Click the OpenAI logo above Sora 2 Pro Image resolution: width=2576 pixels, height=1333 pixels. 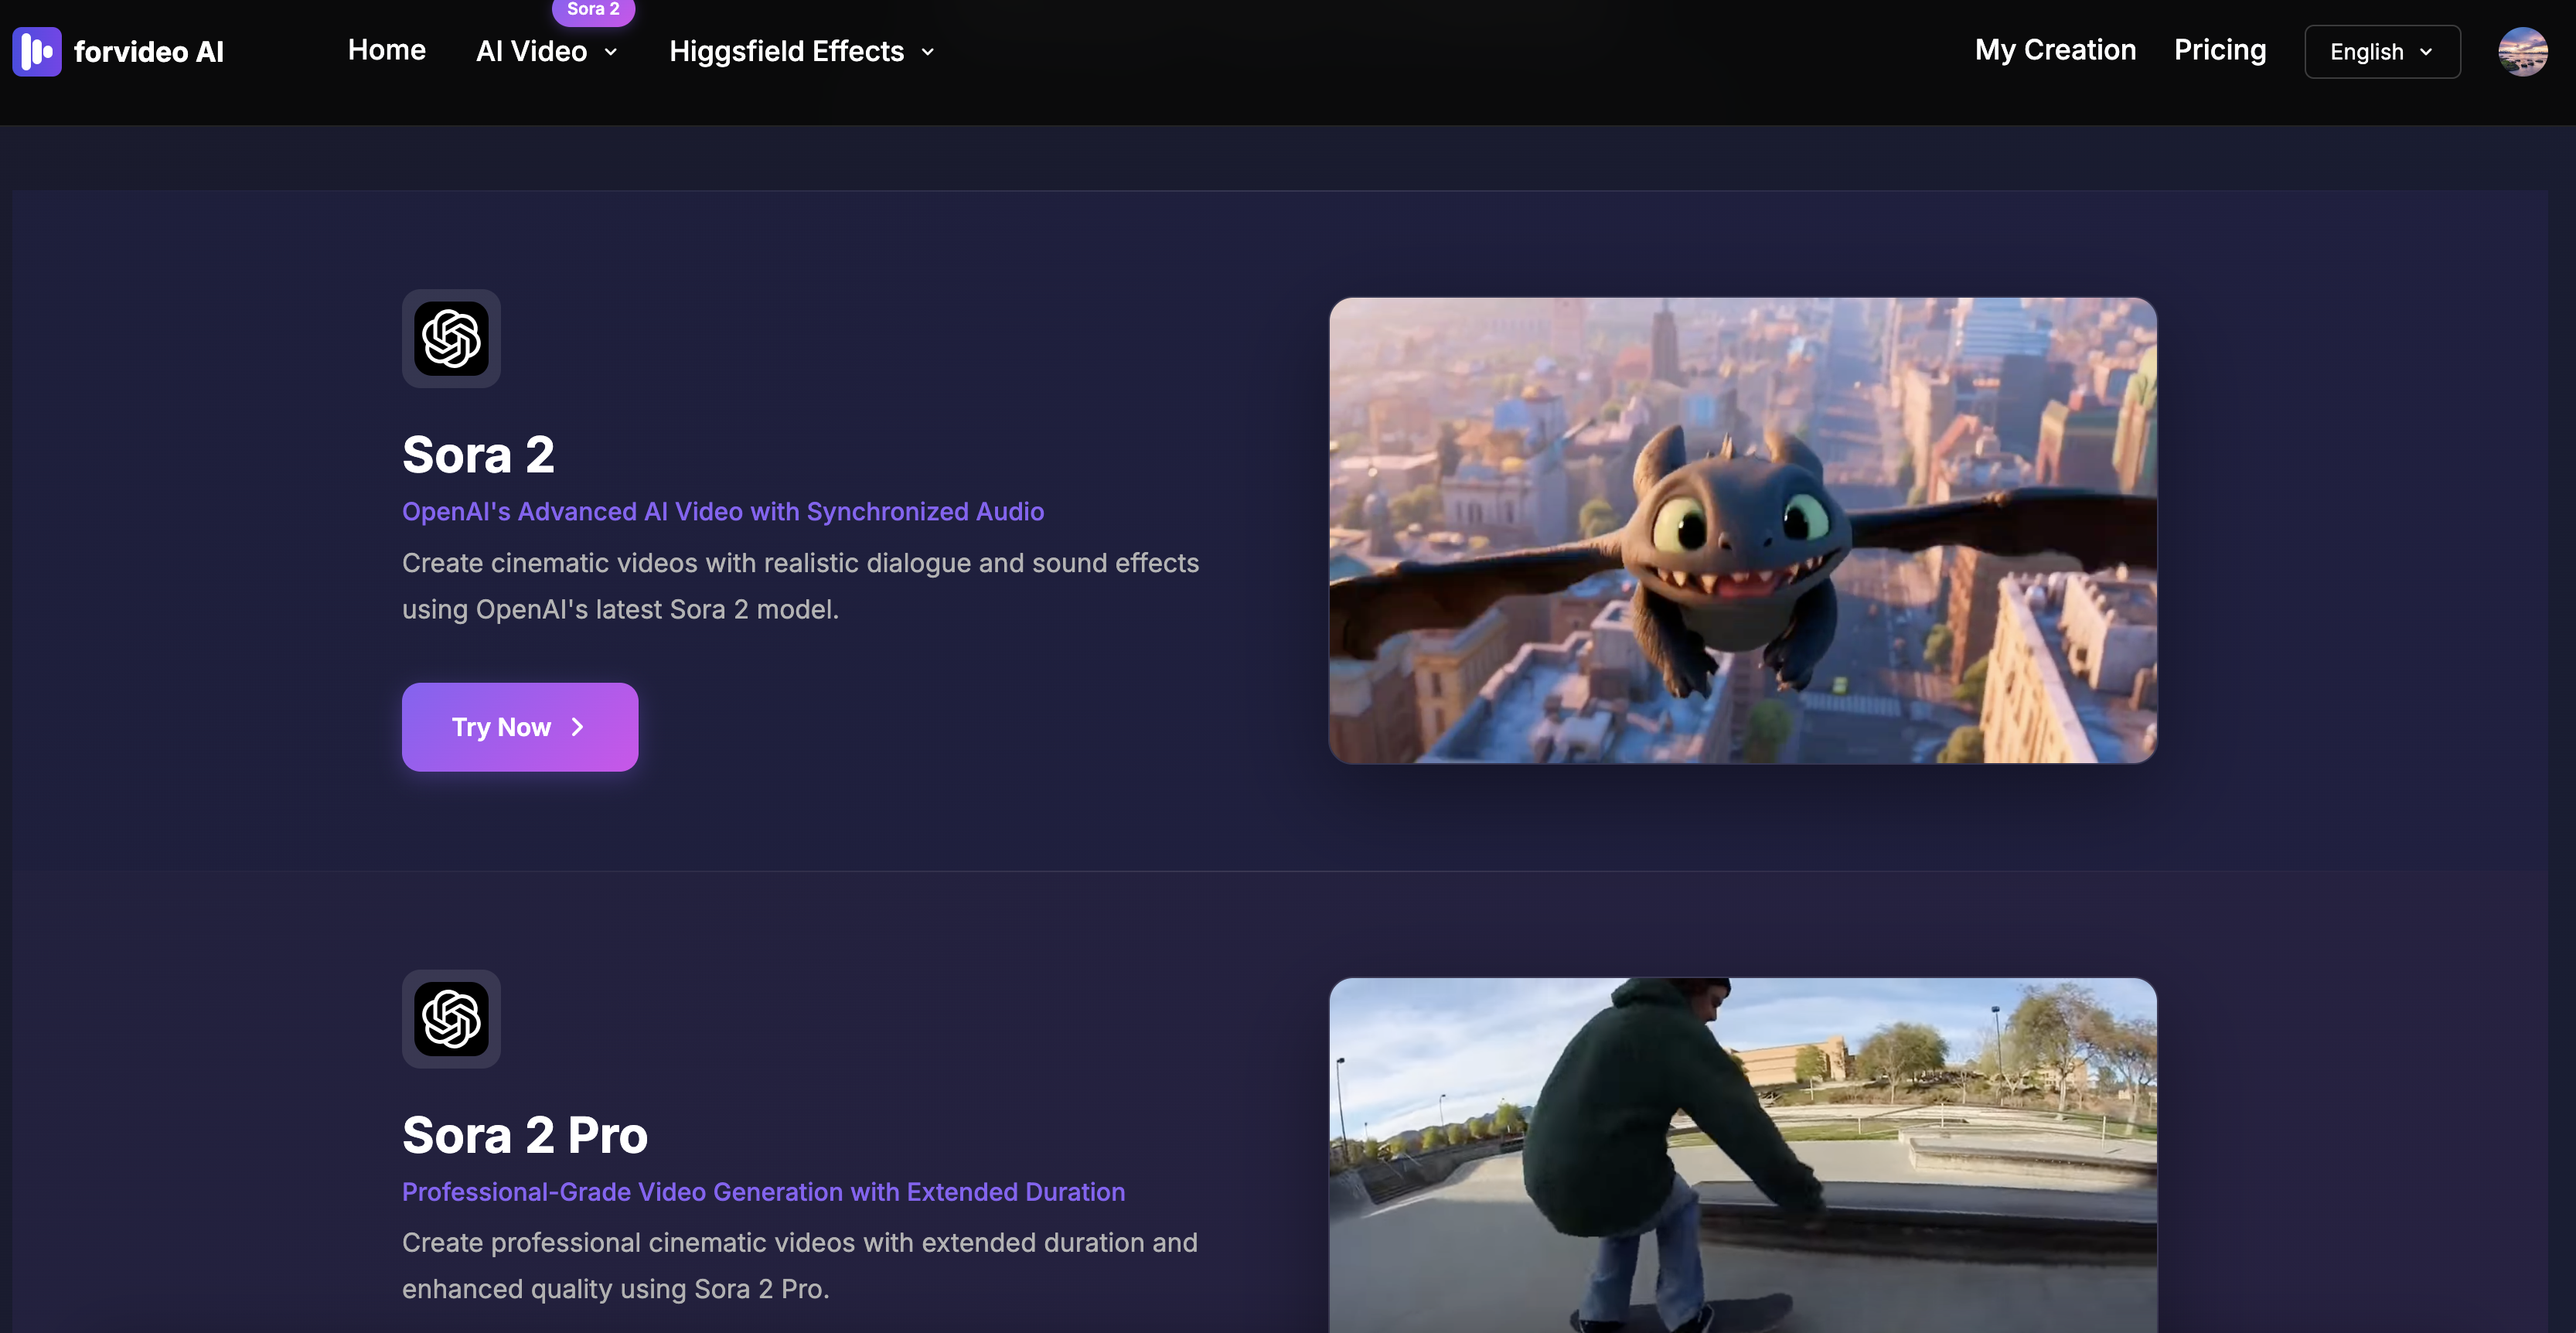451,1018
